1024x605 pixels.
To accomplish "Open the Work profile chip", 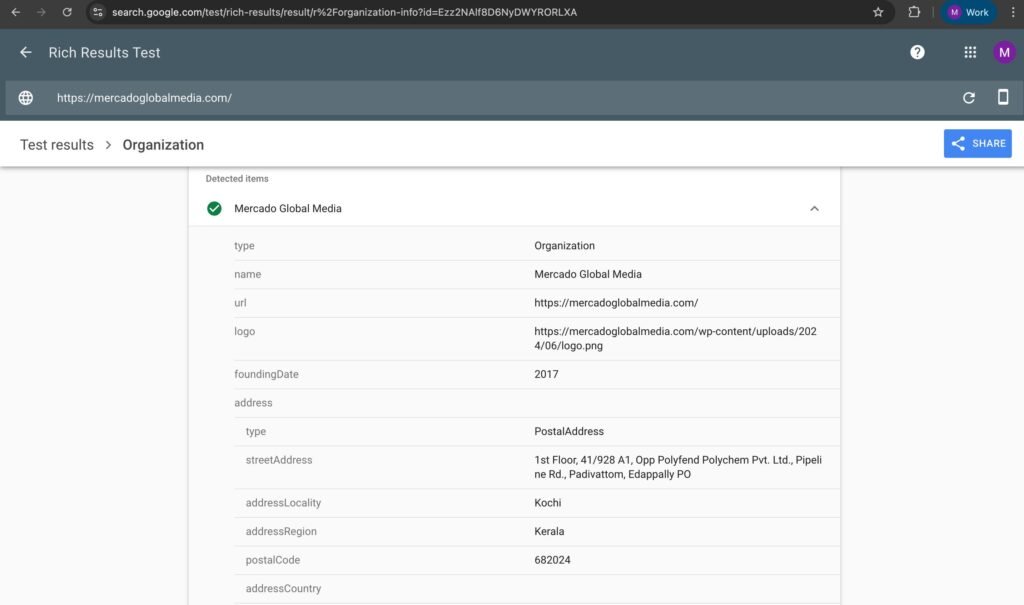I will (x=968, y=12).
